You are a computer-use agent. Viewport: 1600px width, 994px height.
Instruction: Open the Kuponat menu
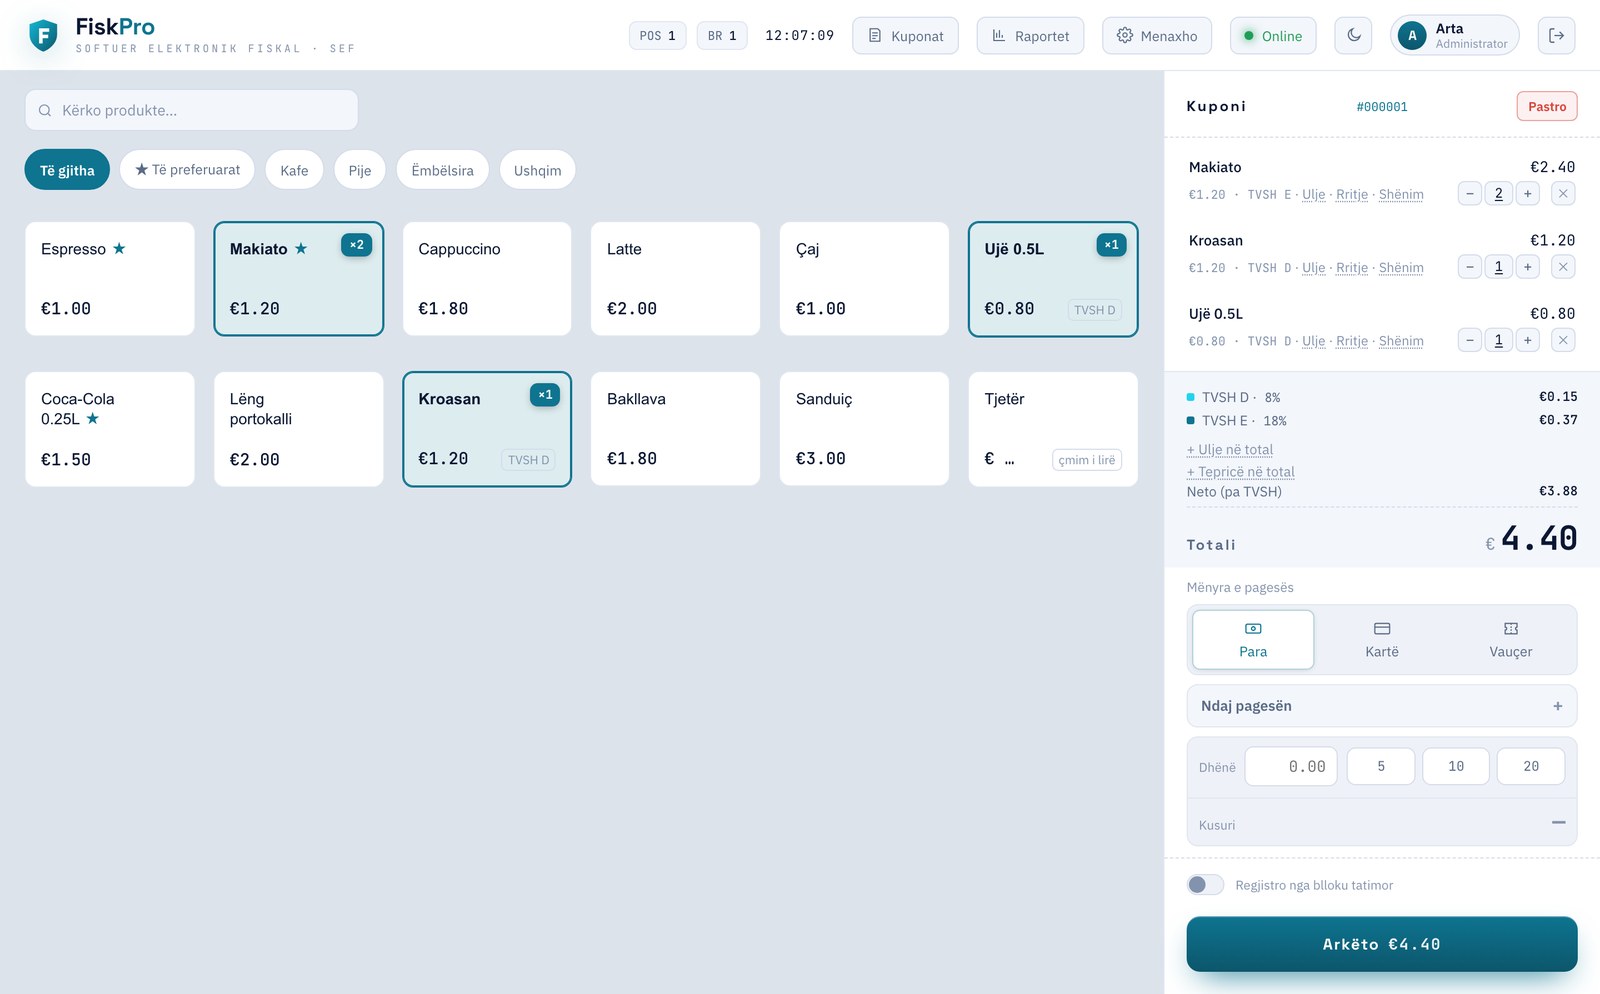[905, 36]
